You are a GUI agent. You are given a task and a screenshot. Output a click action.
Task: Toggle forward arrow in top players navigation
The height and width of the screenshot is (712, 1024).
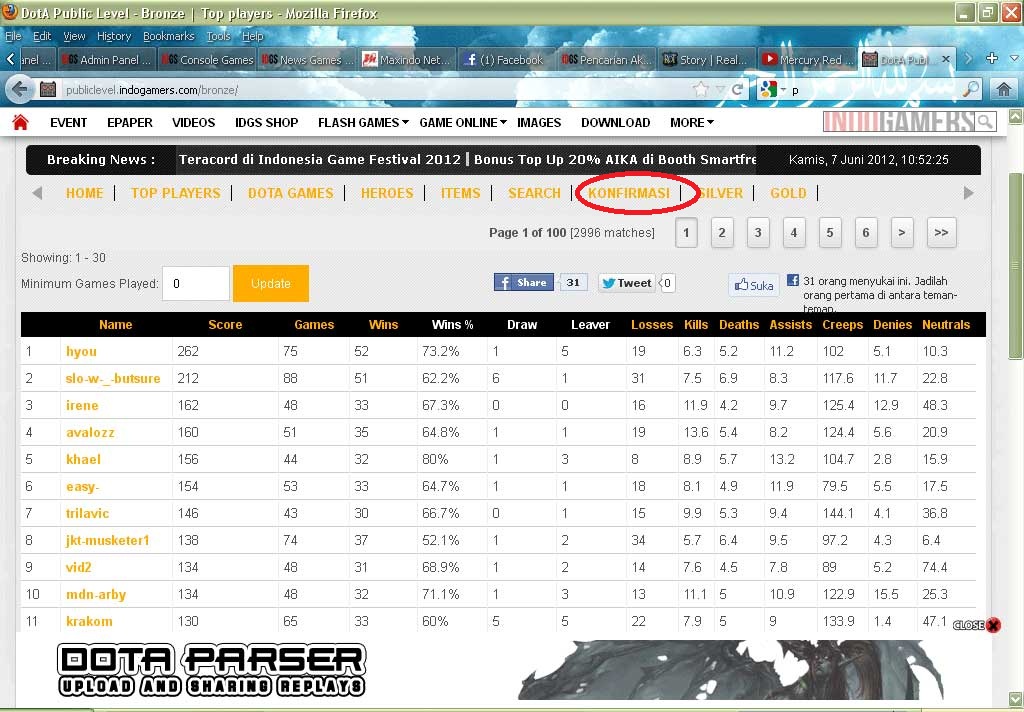(967, 194)
